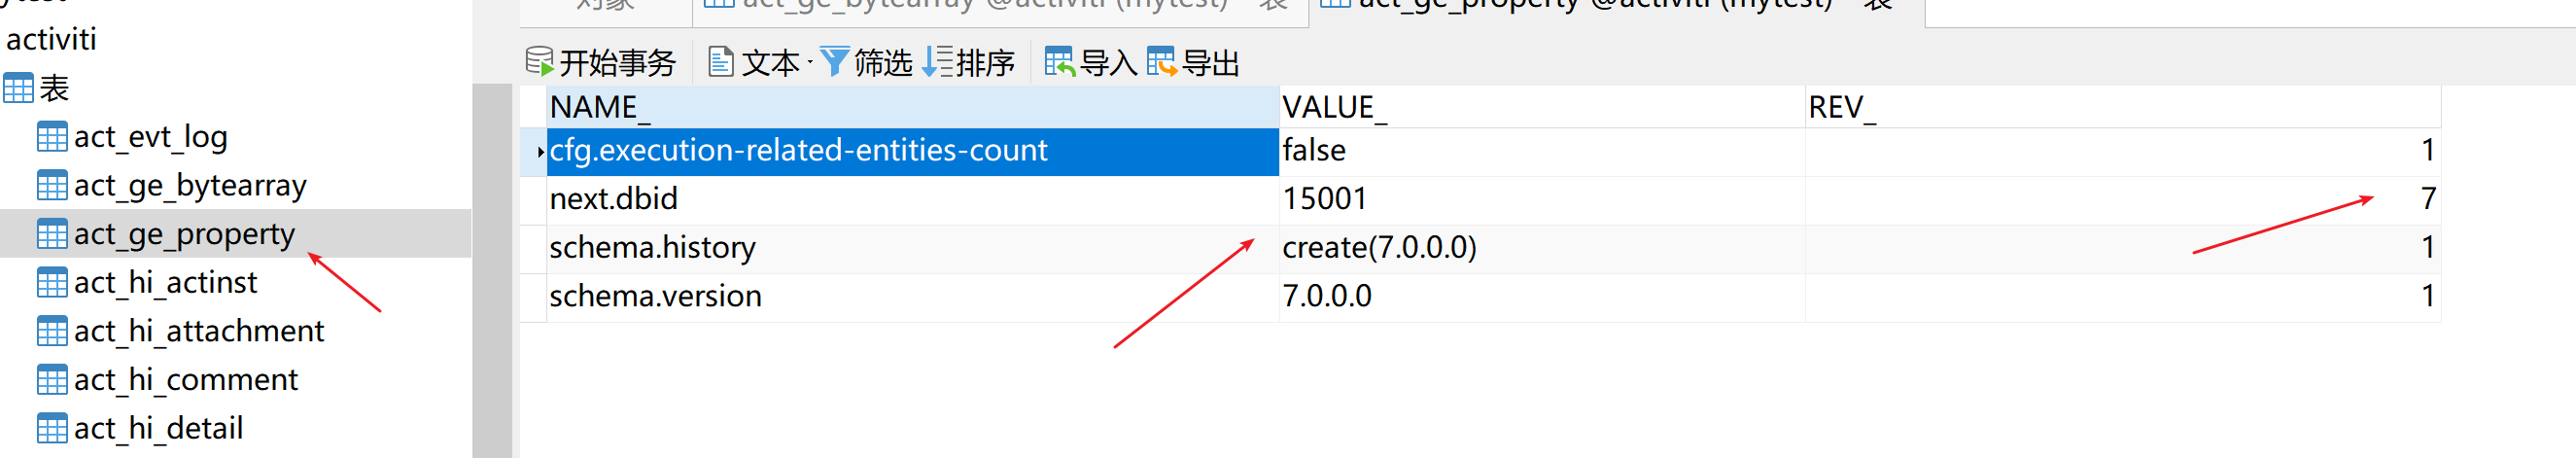Viewport: 2576px width, 458px height.
Task: Click the 开始事务 label
Action: point(617,63)
